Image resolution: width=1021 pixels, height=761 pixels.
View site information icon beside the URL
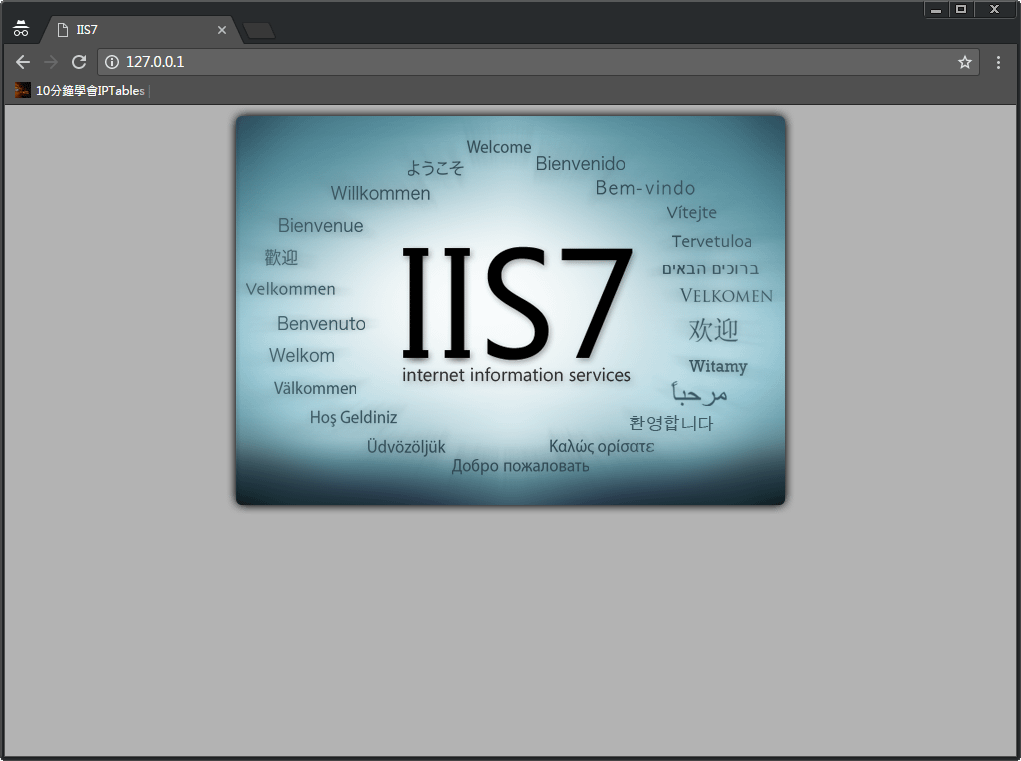112,62
